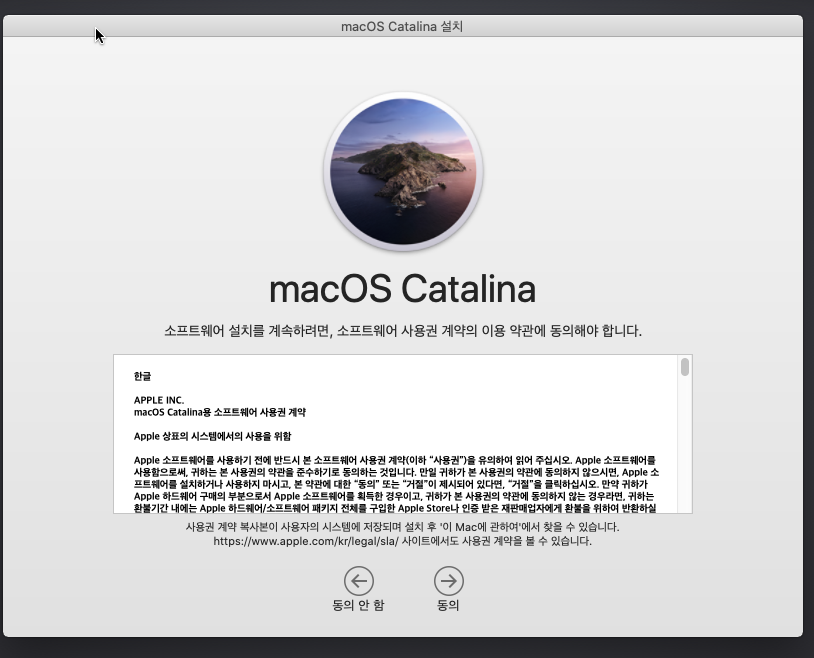814x658 pixels.
Task: Click the '사용권 계약 복사본이' notice line
Action: pos(403,527)
